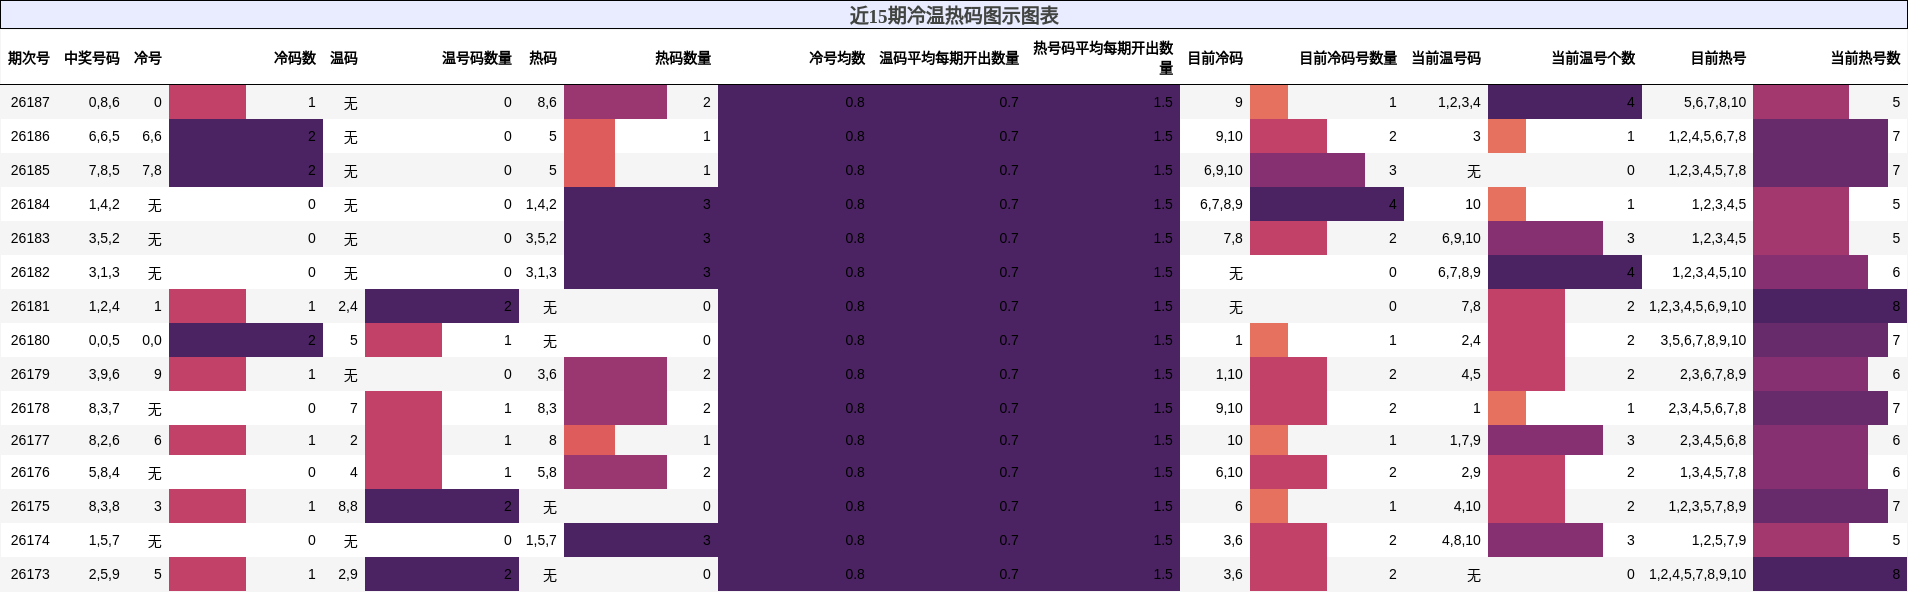Click current hot numbers 1,2,4,5,7,8,9,10
Image resolution: width=1908 pixels, height=592 pixels.
click(x=1698, y=574)
